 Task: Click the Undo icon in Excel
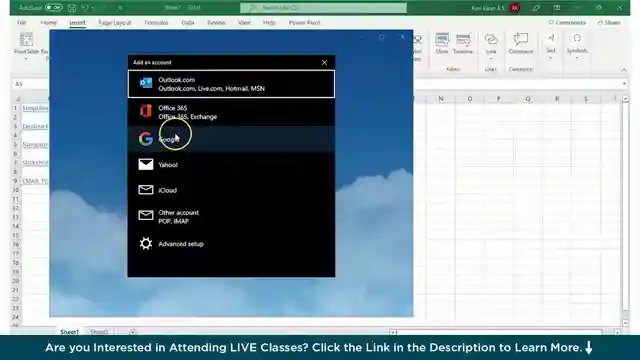click(x=85, y=8)
